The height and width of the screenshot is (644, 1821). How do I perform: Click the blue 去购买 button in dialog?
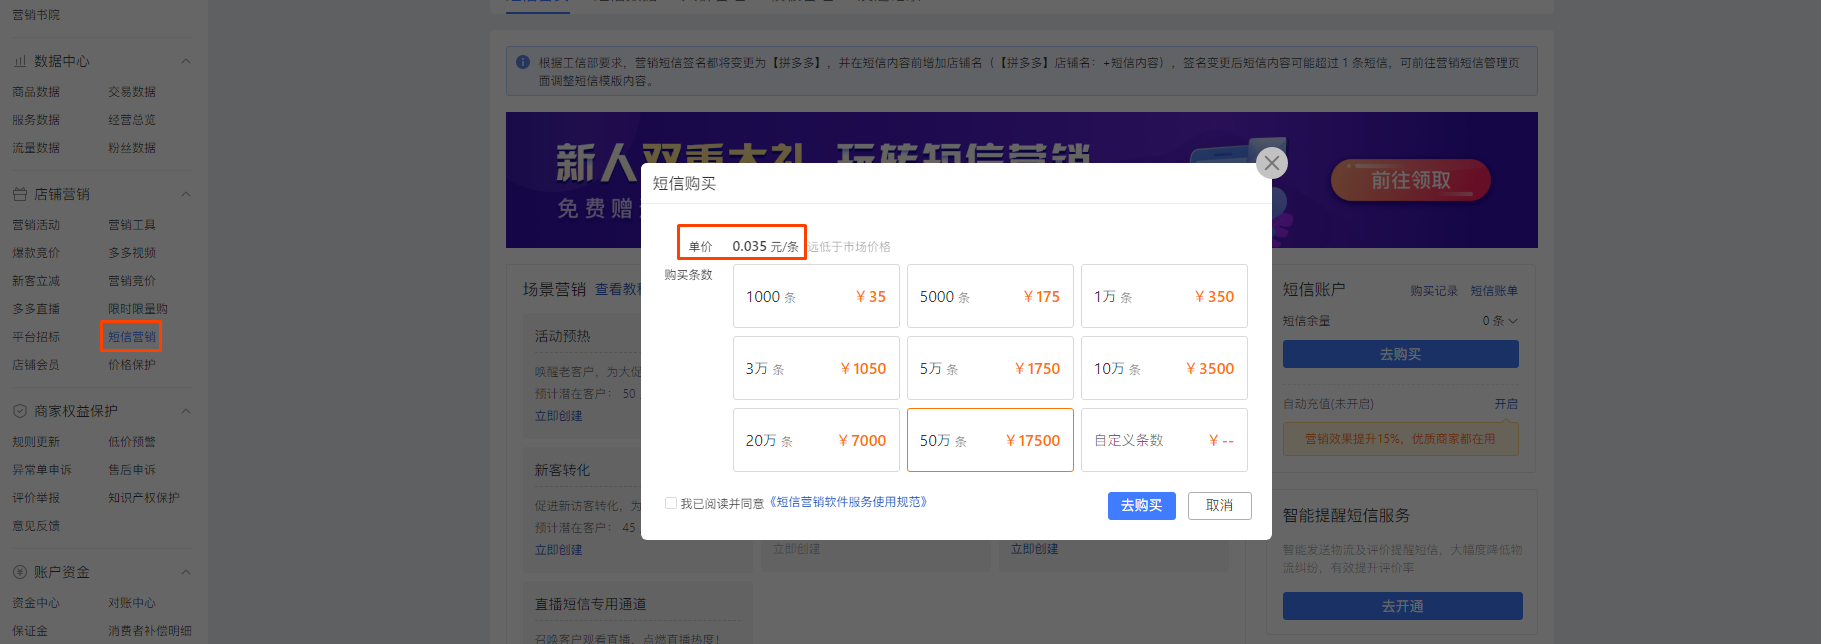click(1141, 506)
